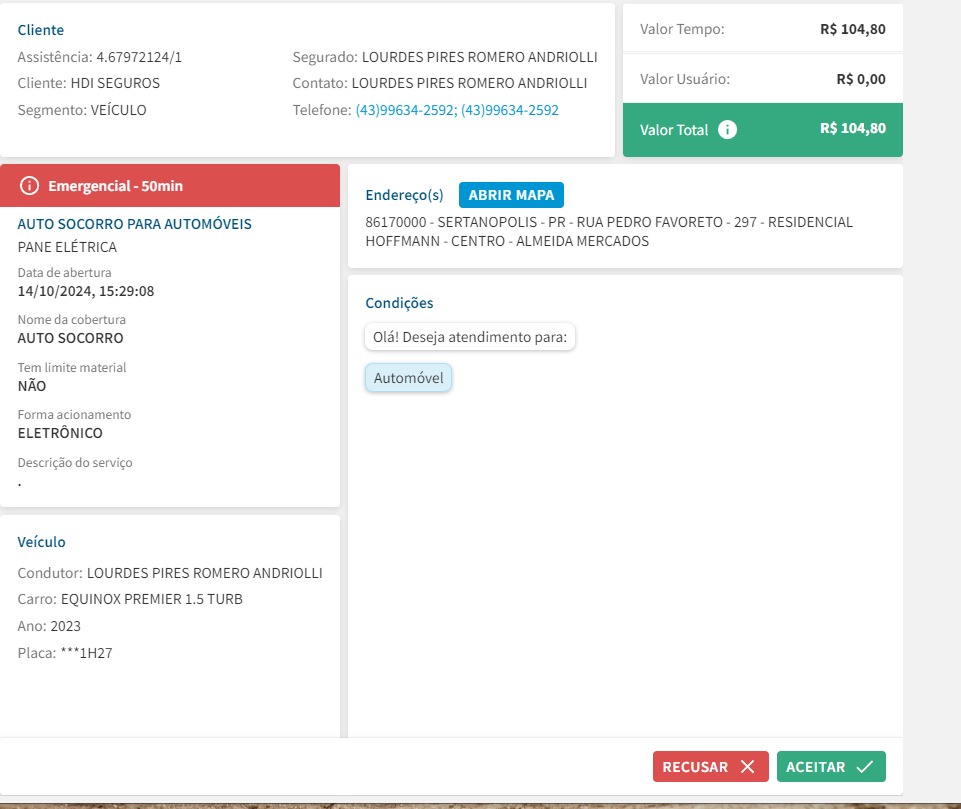Click the 'Olá! Deseja atendimento para:' message

pyautogui.click(x=469, y=337)
